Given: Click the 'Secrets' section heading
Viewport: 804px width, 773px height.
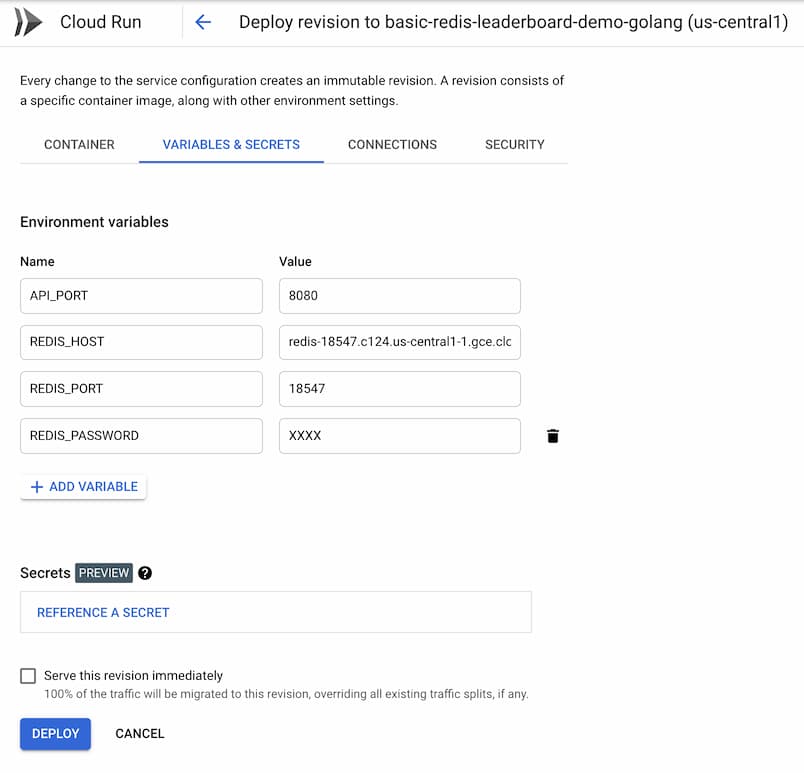Looking at the screenshot, I should [x=45, y=573].
